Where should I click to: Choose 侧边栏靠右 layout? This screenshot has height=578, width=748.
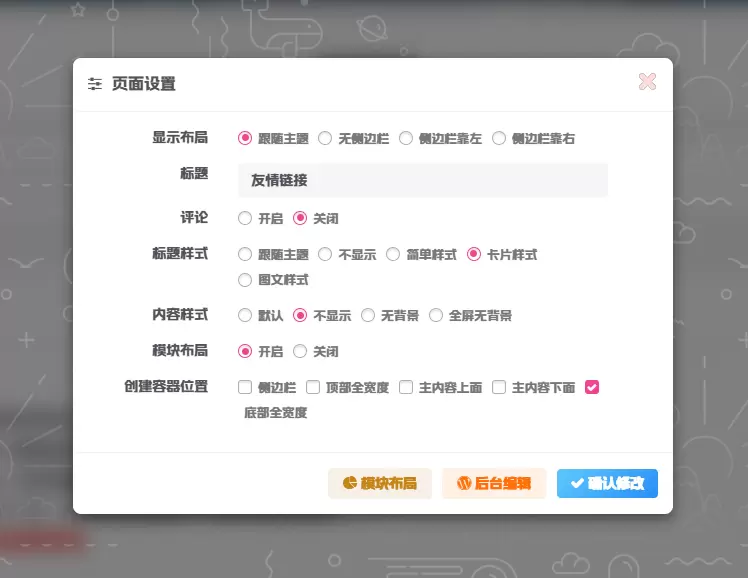(x=499, y=138)
